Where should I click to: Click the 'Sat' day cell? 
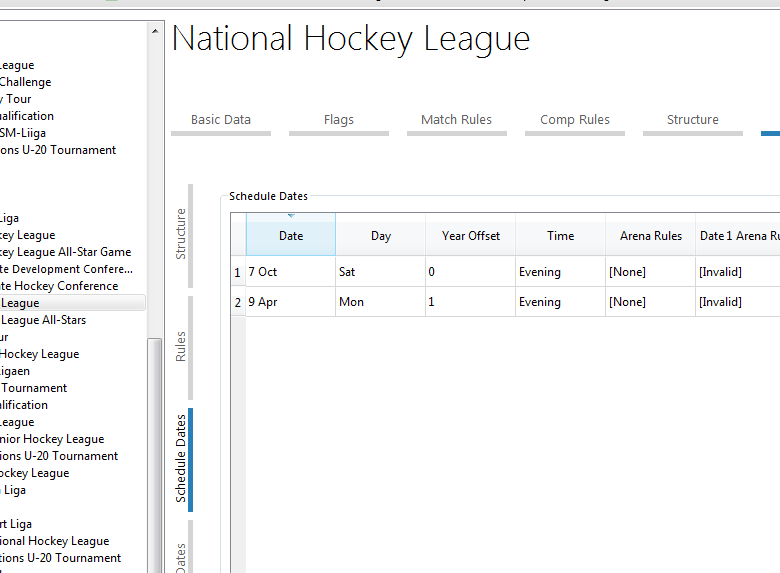[381, 272]
